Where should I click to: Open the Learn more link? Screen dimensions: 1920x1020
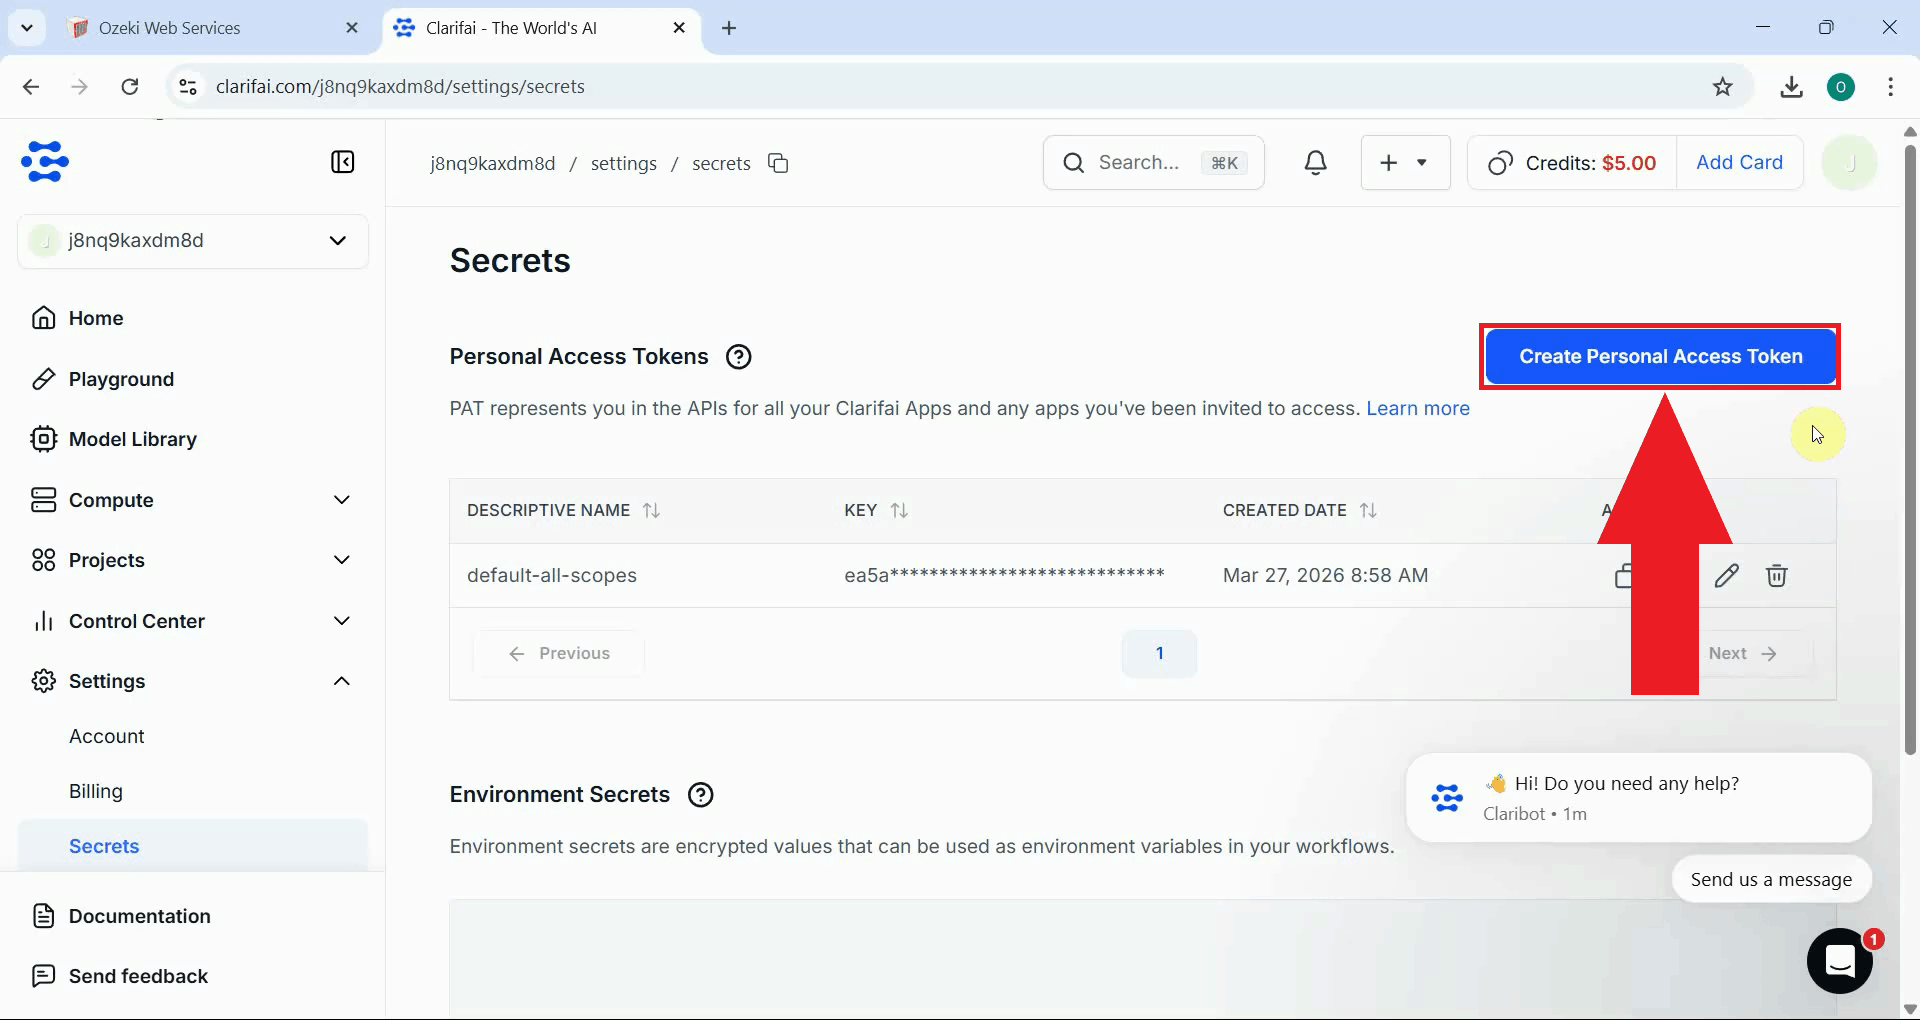tap(1417, 408)
